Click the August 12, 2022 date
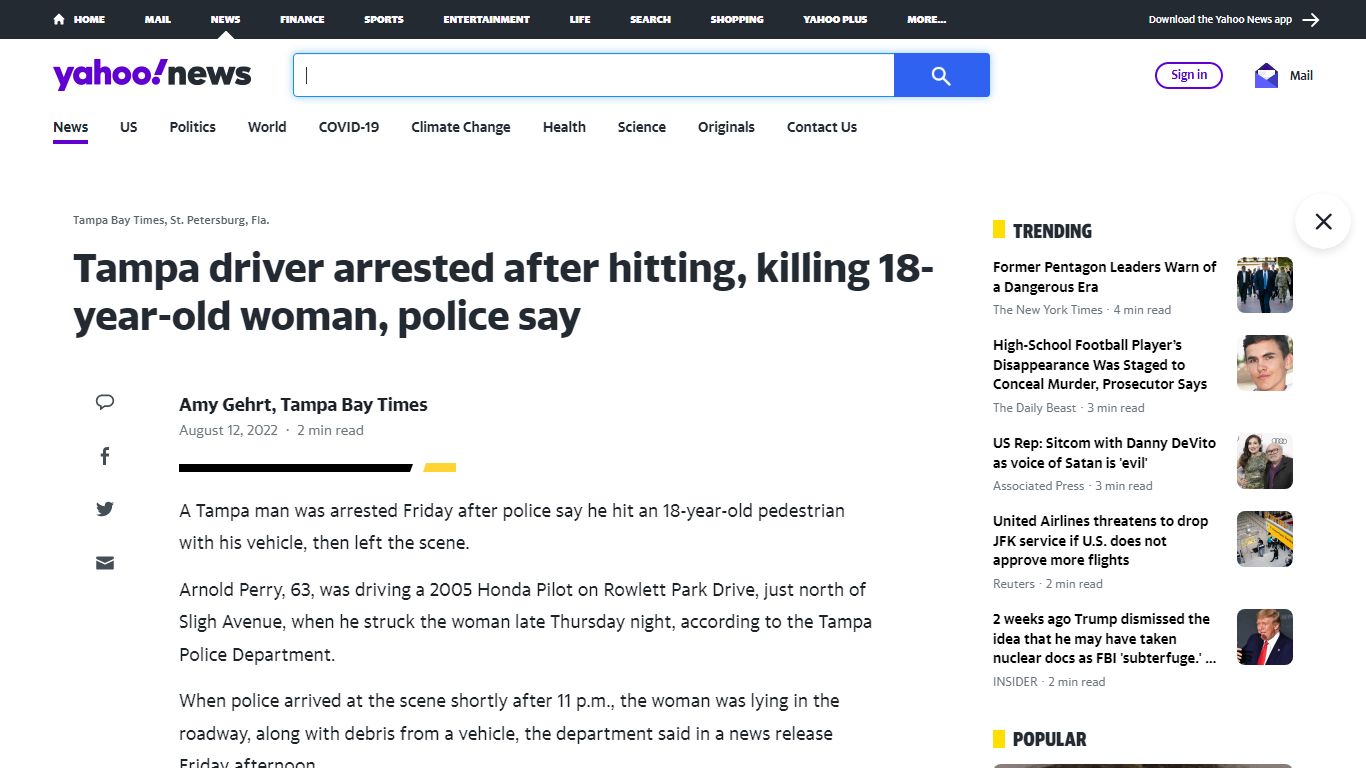Image resolution: width=1366 pixels, height=768 pixels. (228, 431)
